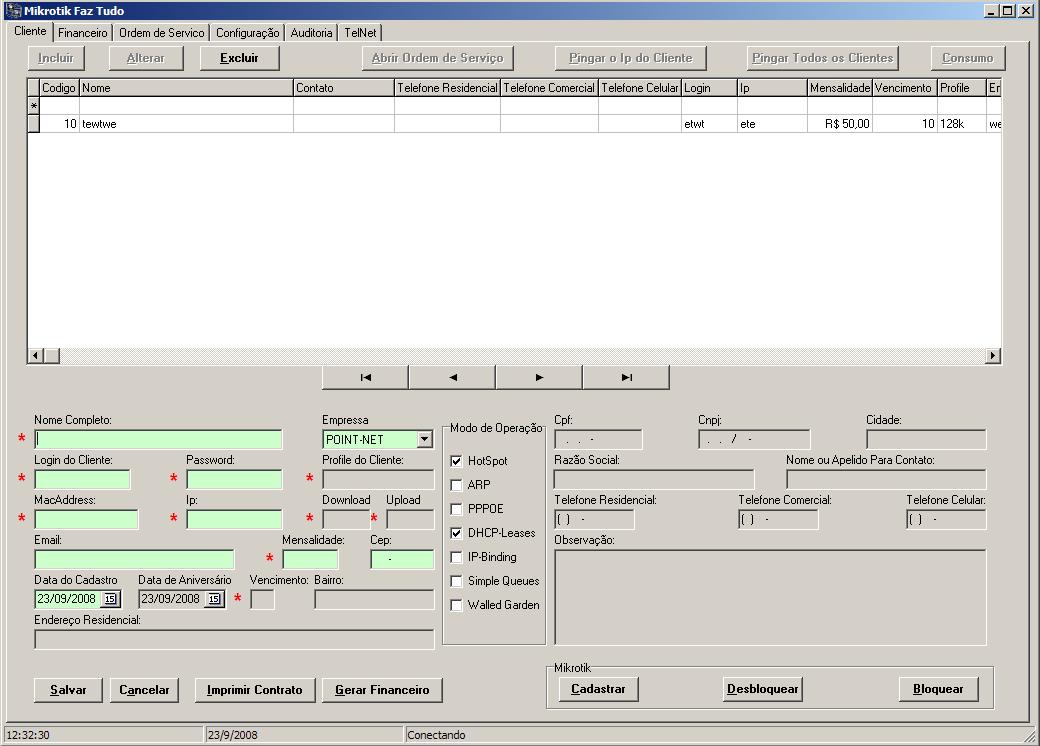Click the Excluir button

coord(239,58)
